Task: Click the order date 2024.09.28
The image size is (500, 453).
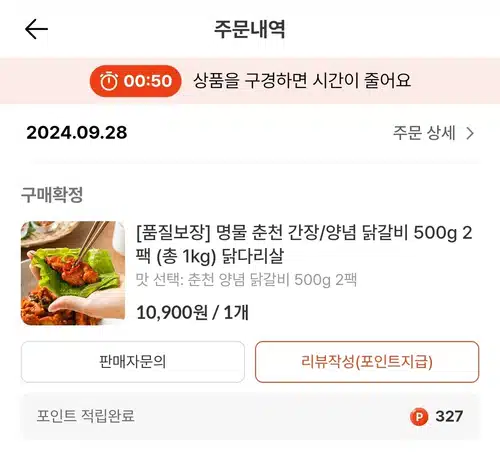Action: (x=77, y=133)
